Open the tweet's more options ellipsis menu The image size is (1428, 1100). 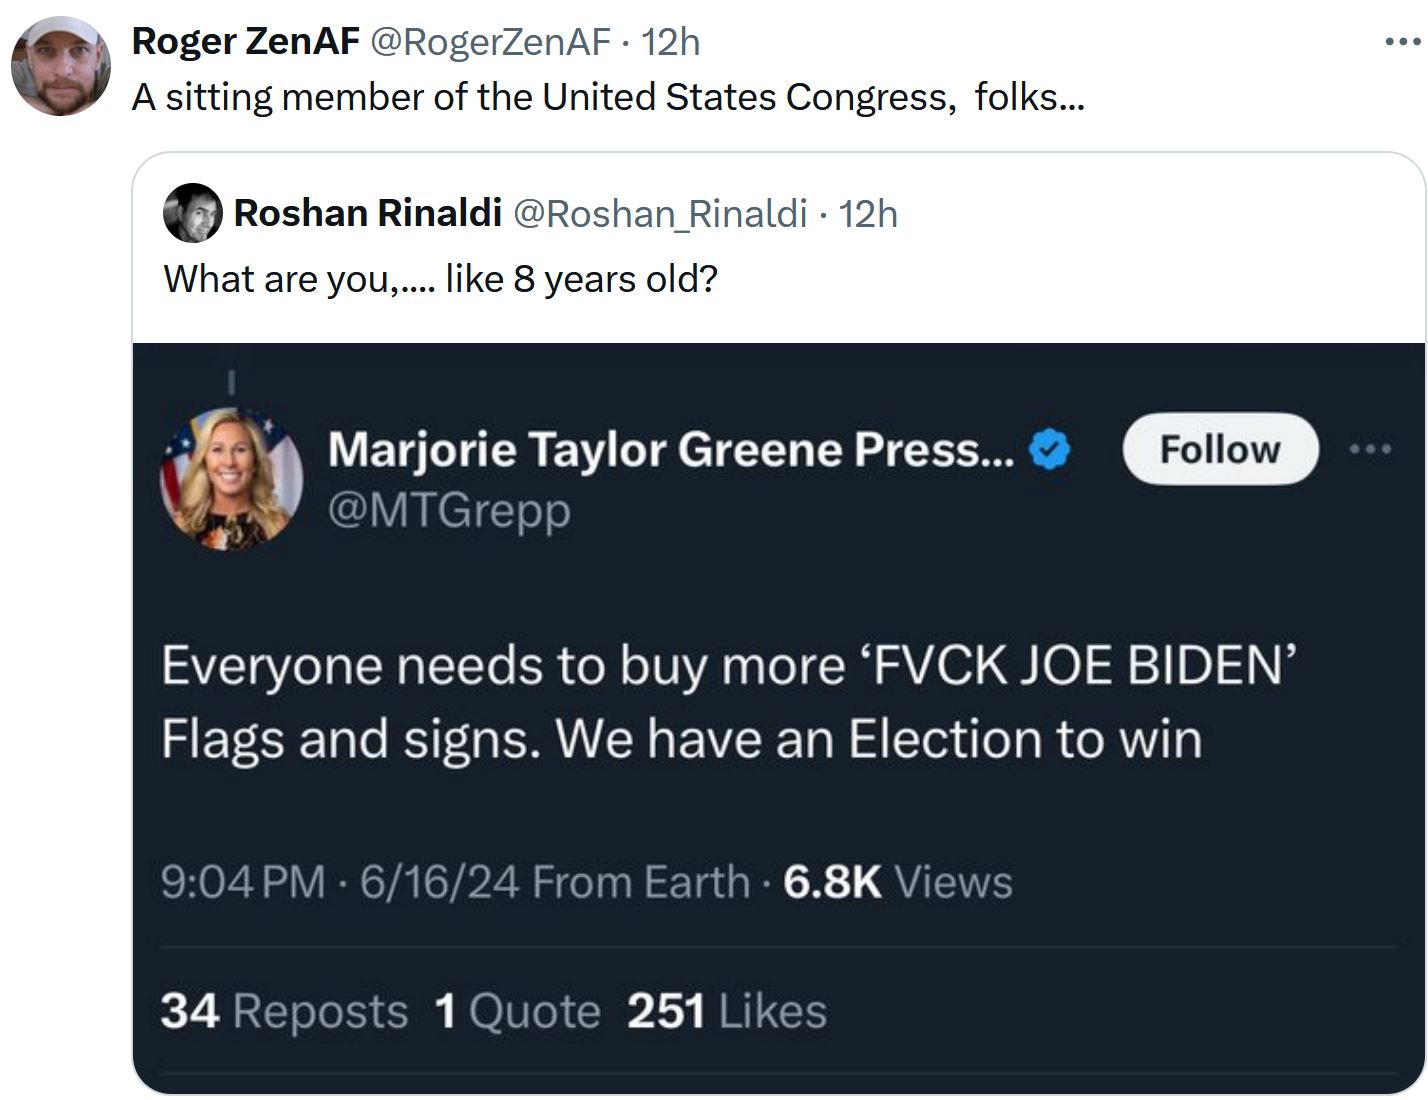1402,43
